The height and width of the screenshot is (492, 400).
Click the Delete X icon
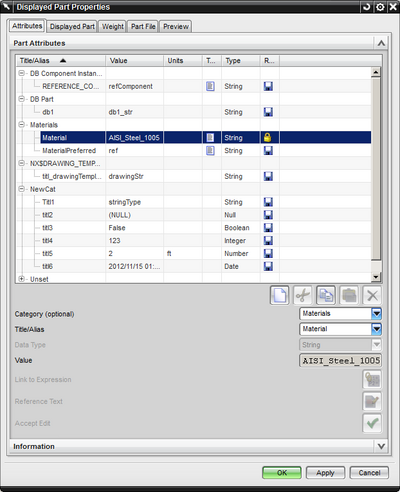coord(372,295)
